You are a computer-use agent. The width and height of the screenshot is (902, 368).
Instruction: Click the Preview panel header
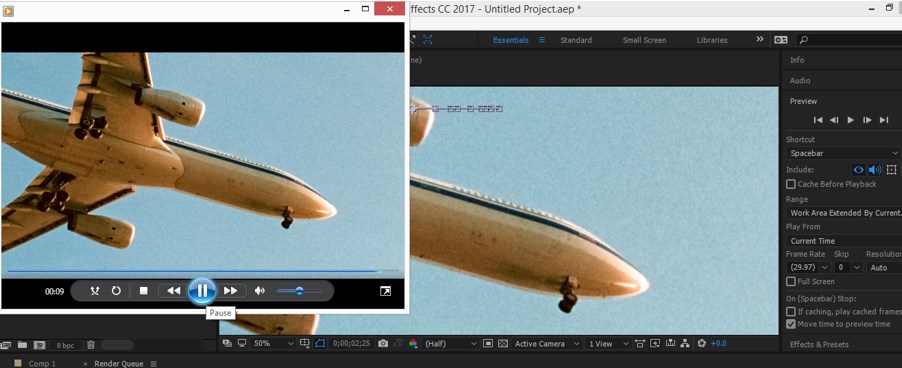click(x=803, y=101)
